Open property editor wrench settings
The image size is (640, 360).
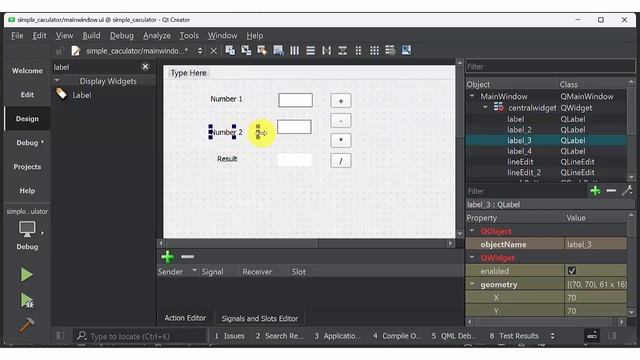627,191
